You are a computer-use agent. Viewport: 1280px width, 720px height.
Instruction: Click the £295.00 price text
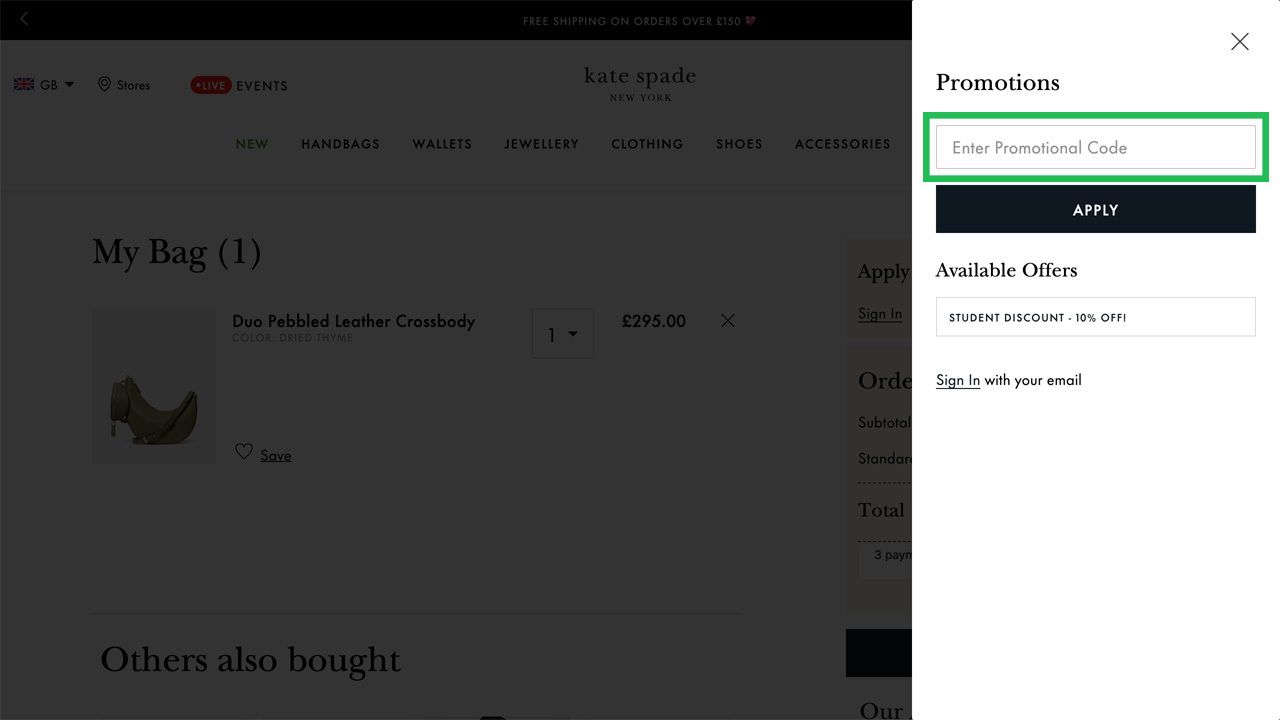pyautogui.click(x=654, y=321)
